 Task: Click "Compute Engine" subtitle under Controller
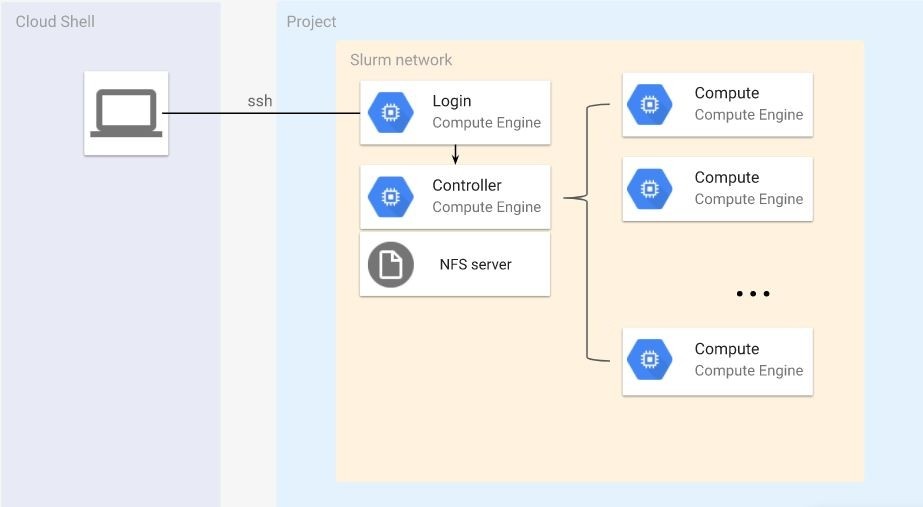click(x=486, y=207)
